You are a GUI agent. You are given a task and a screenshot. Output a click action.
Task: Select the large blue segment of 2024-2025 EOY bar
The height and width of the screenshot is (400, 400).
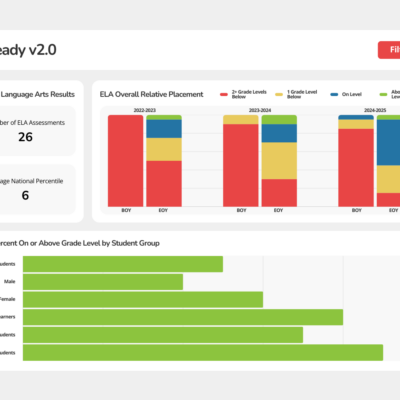tap(388, 143)
